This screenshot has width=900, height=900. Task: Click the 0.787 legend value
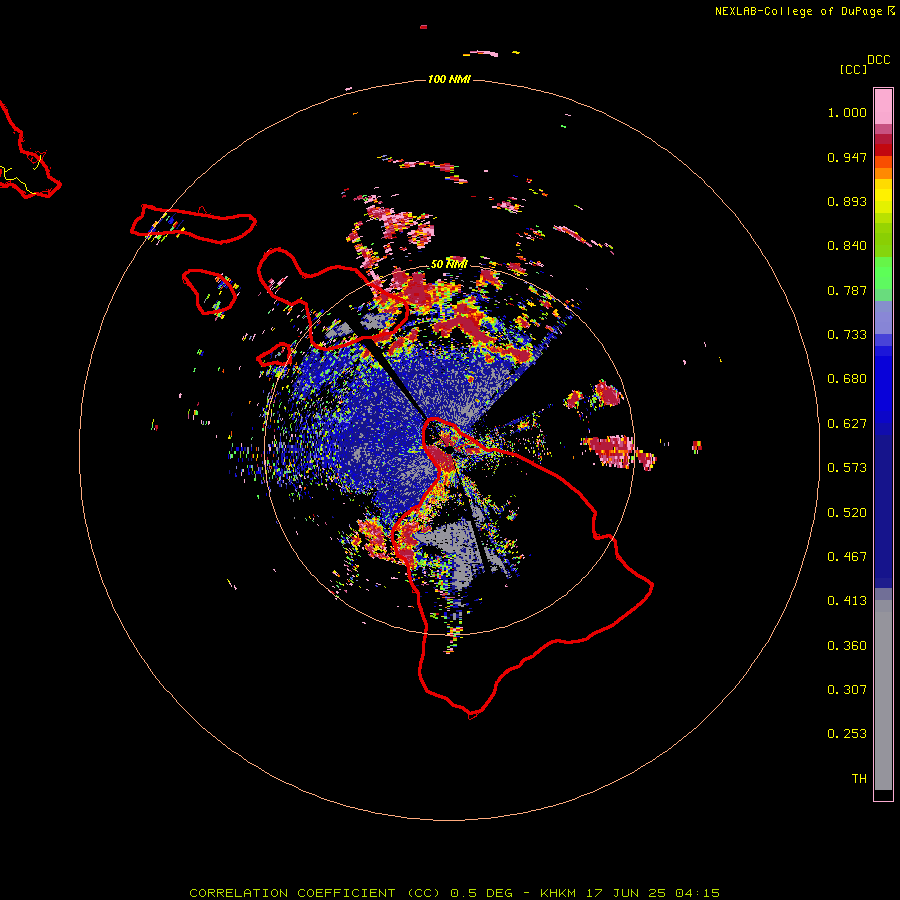(x=847, y=290)
